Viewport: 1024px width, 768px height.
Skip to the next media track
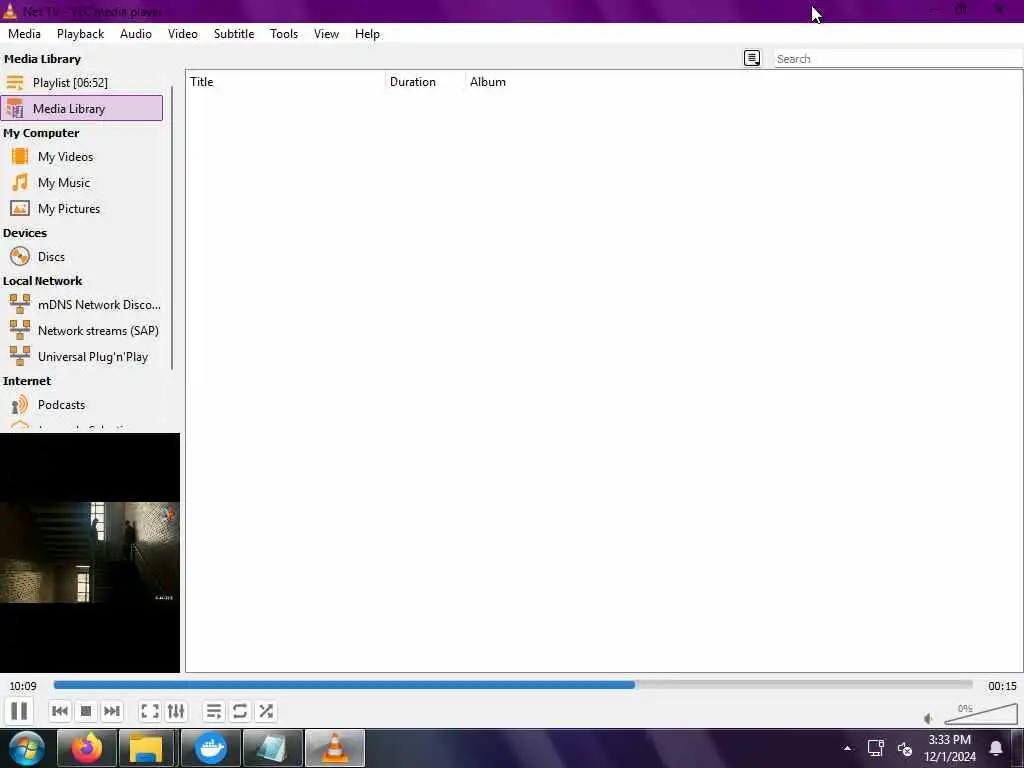(112, 711)
